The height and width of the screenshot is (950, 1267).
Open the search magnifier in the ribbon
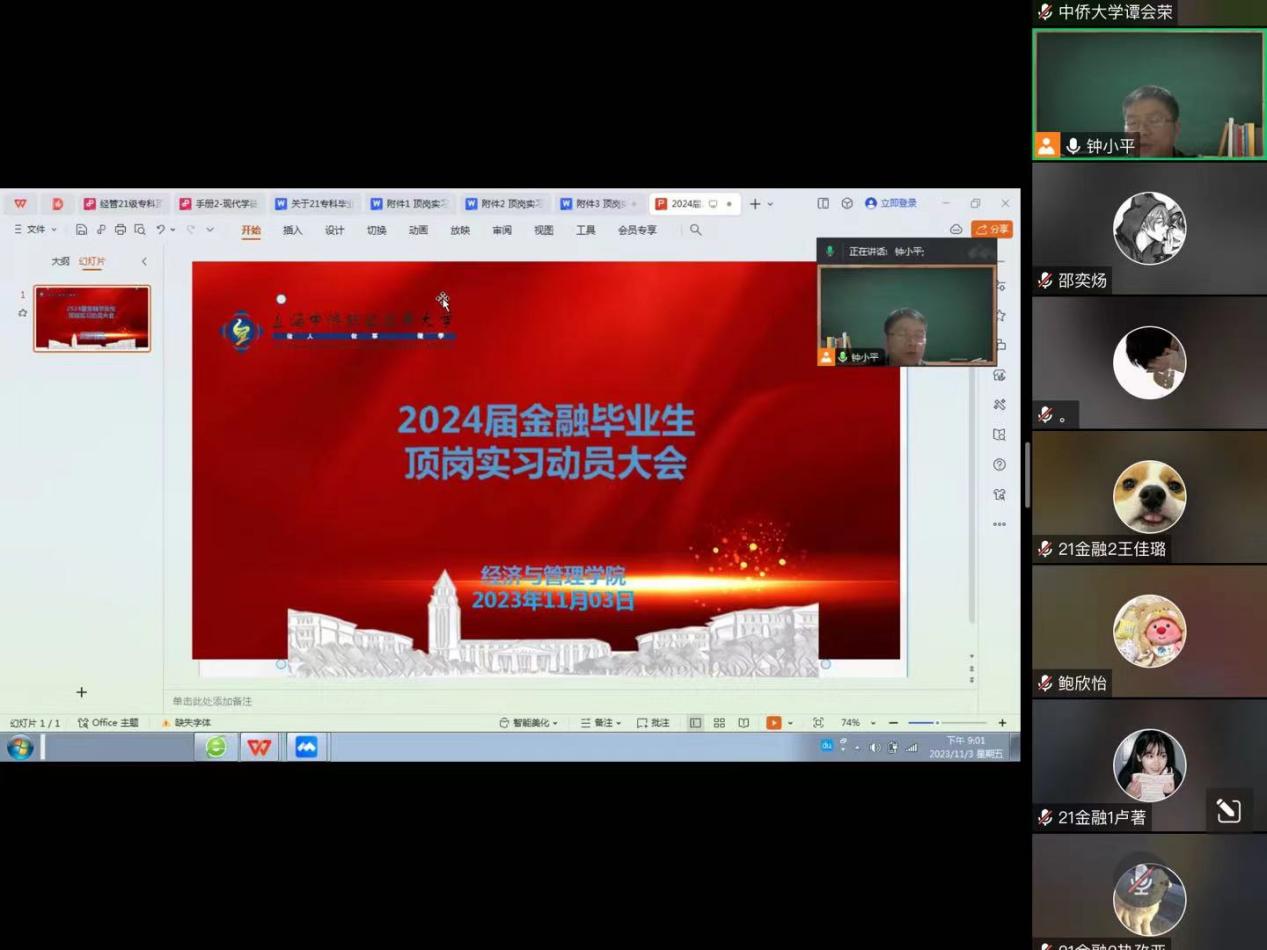pyautogui.click(x=696, y=230)
